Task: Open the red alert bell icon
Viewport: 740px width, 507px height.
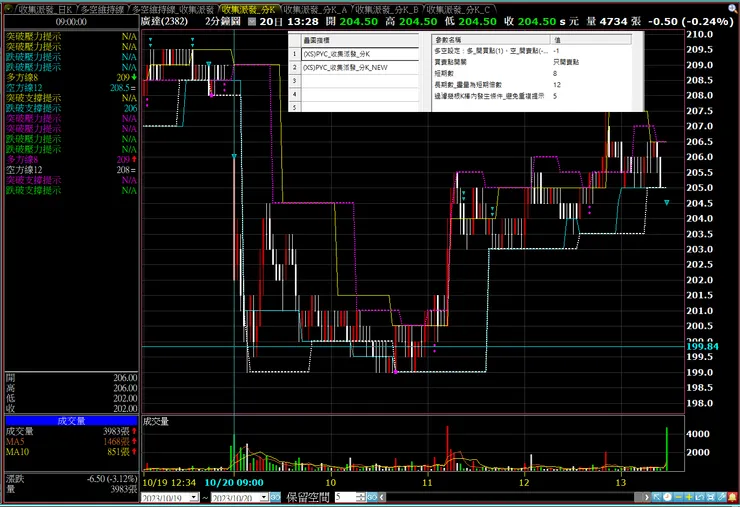Action: point(732,497)
